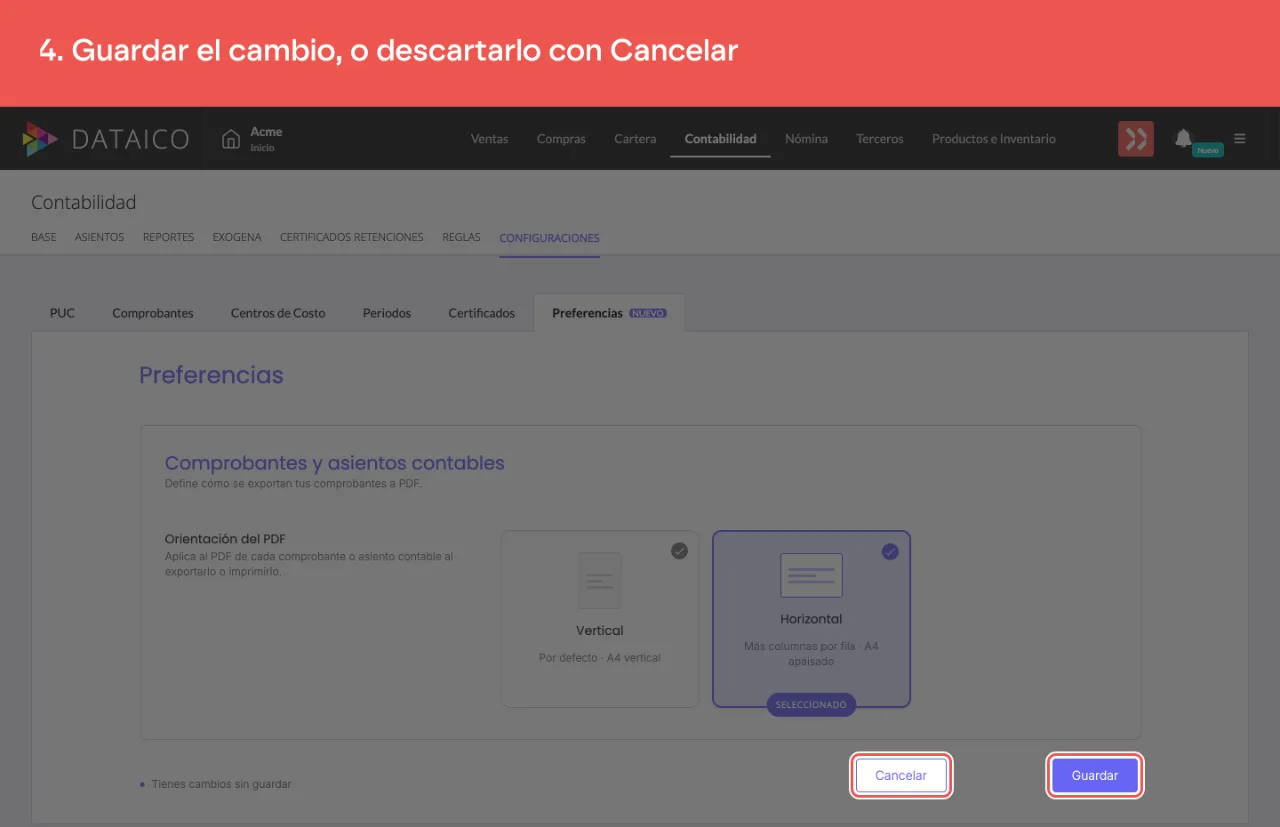Click the portrait page icon above Vertical
The width and height of the screenshot is (1280, 827).
(x=600, y=580)
